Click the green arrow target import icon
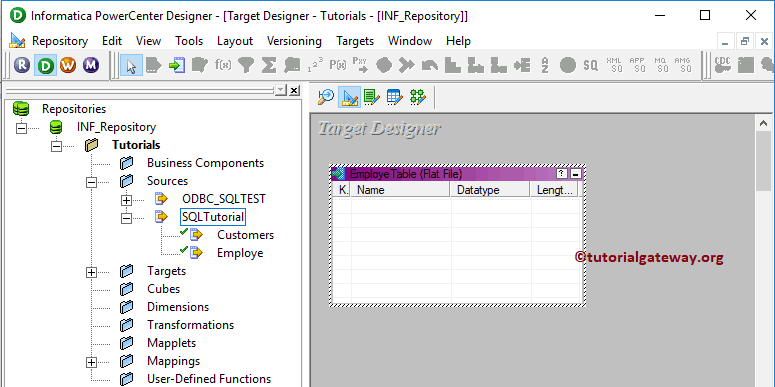 coord(176,65)
